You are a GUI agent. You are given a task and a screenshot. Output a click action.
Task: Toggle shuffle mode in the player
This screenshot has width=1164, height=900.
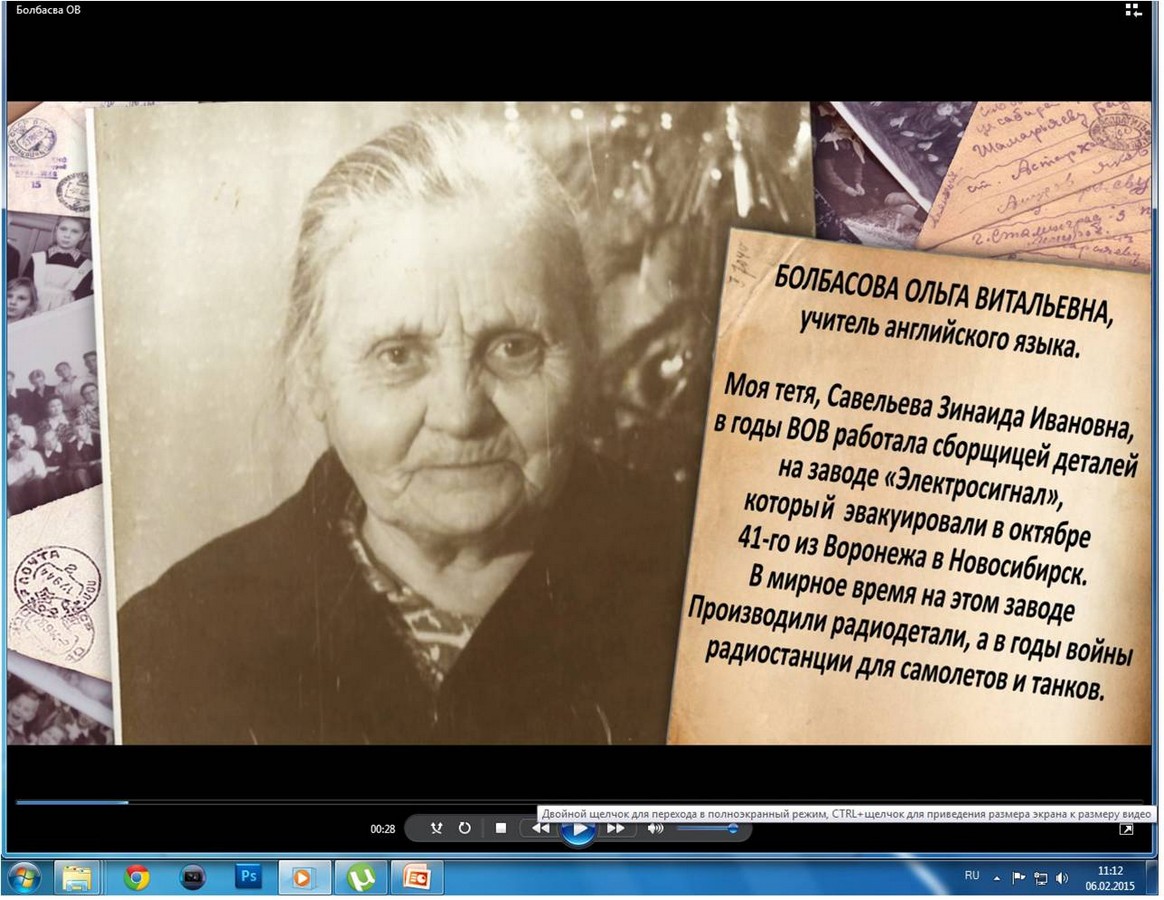[436, 828]
